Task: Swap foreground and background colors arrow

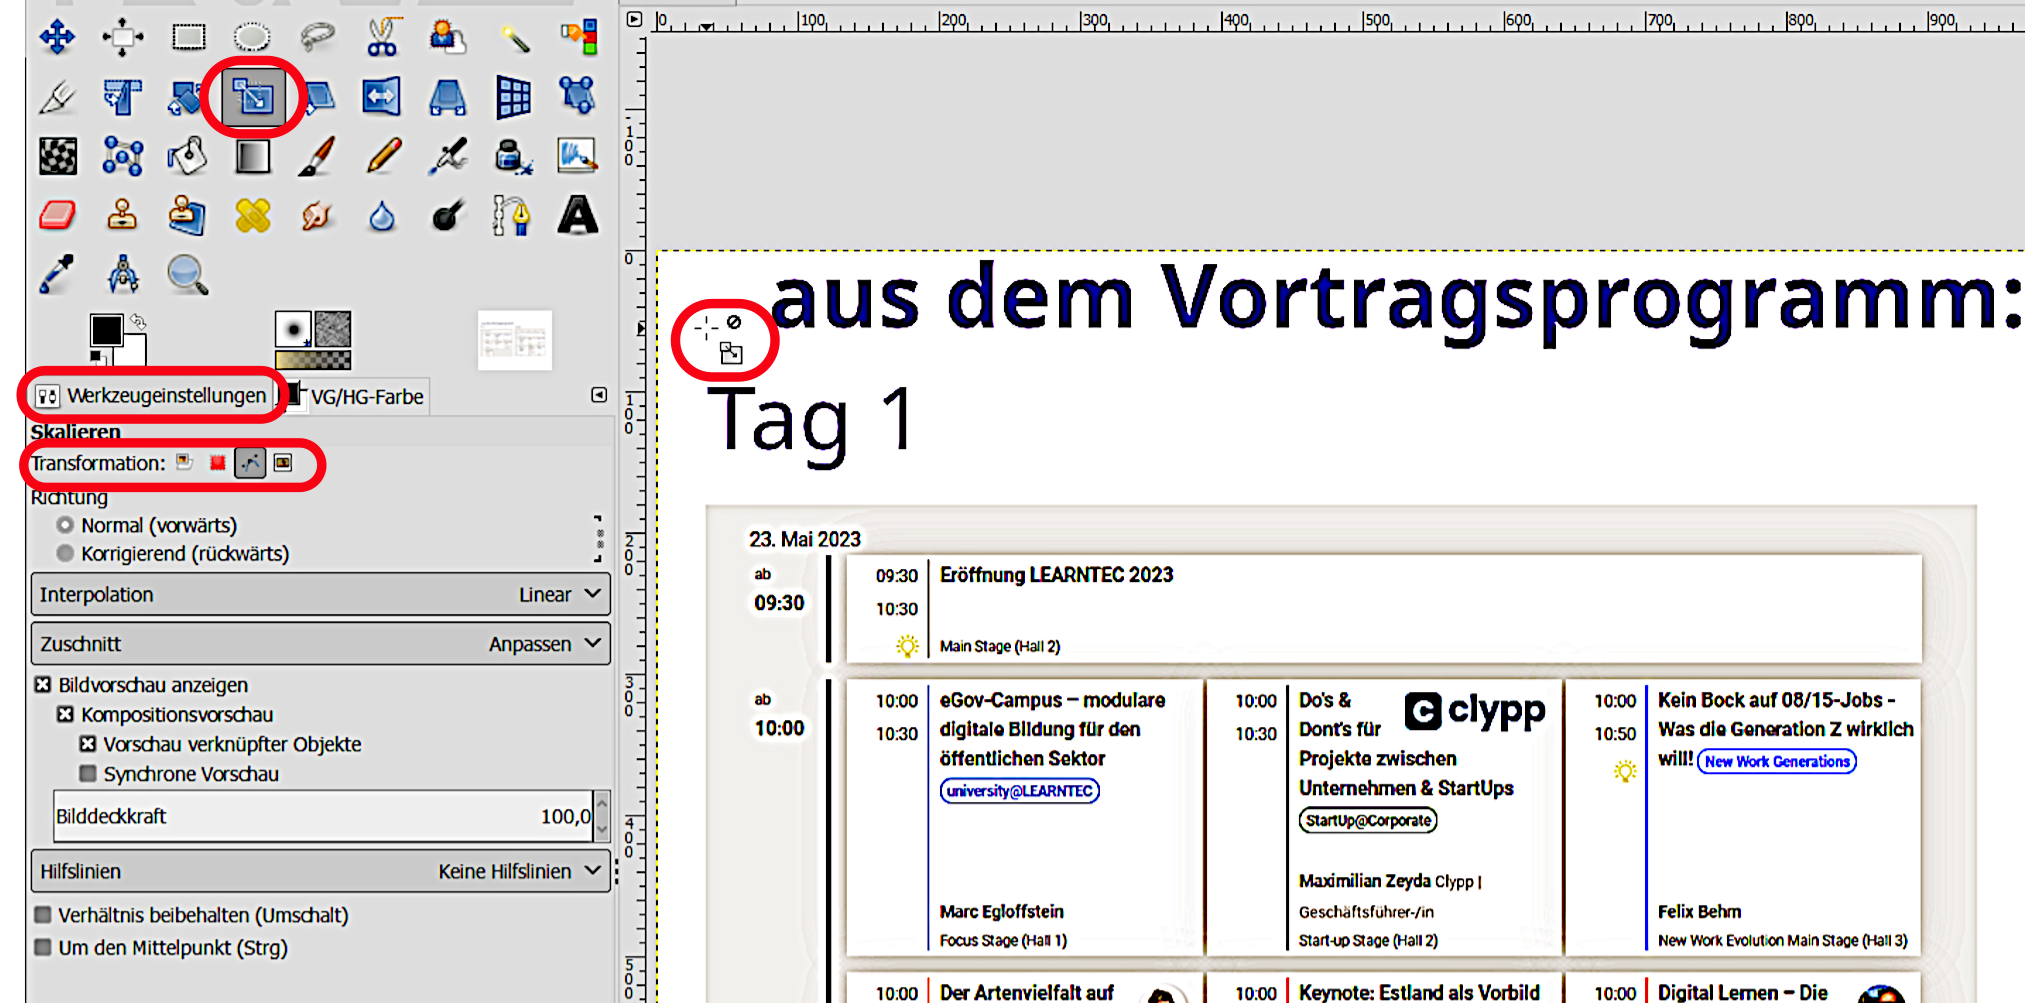Action: 138,321
